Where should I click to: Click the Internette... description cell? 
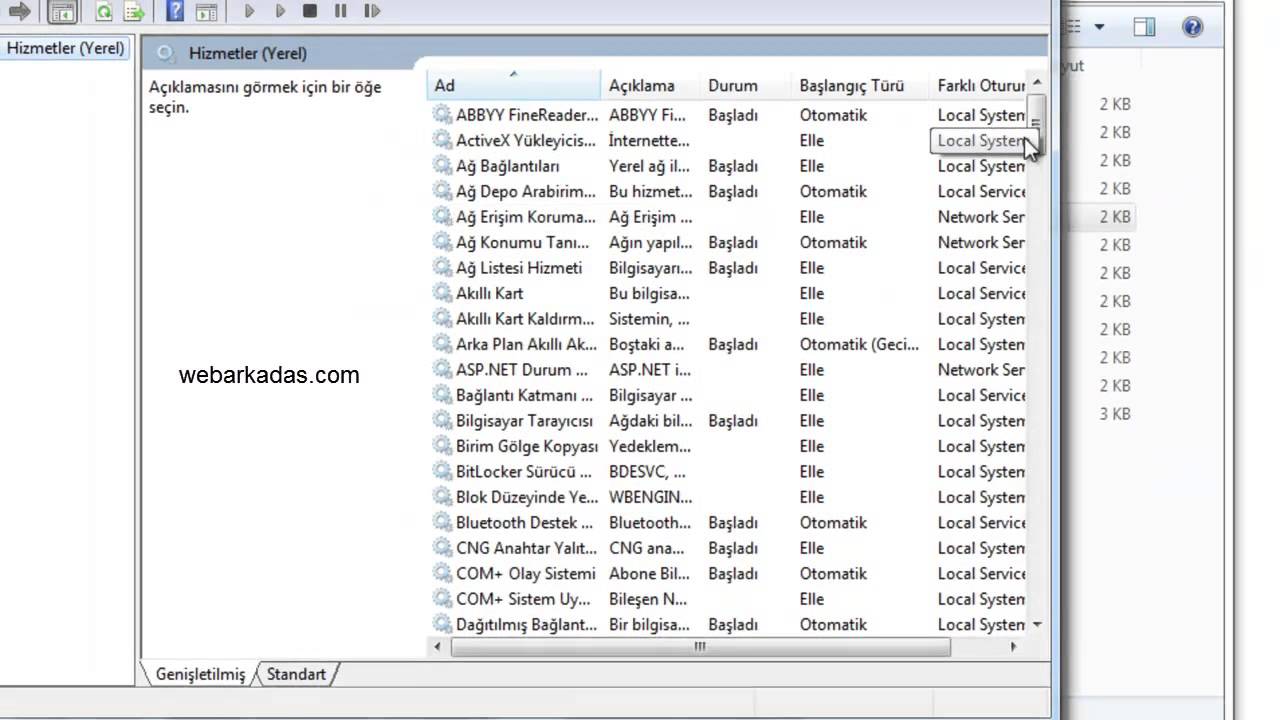(x=649, y=140)
